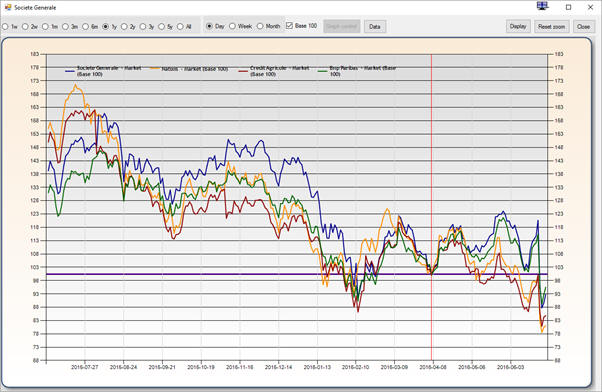Viewport: 602px width, 392px height.
Task: Click the monitor icon in the title bar
Action: point(542,6)
